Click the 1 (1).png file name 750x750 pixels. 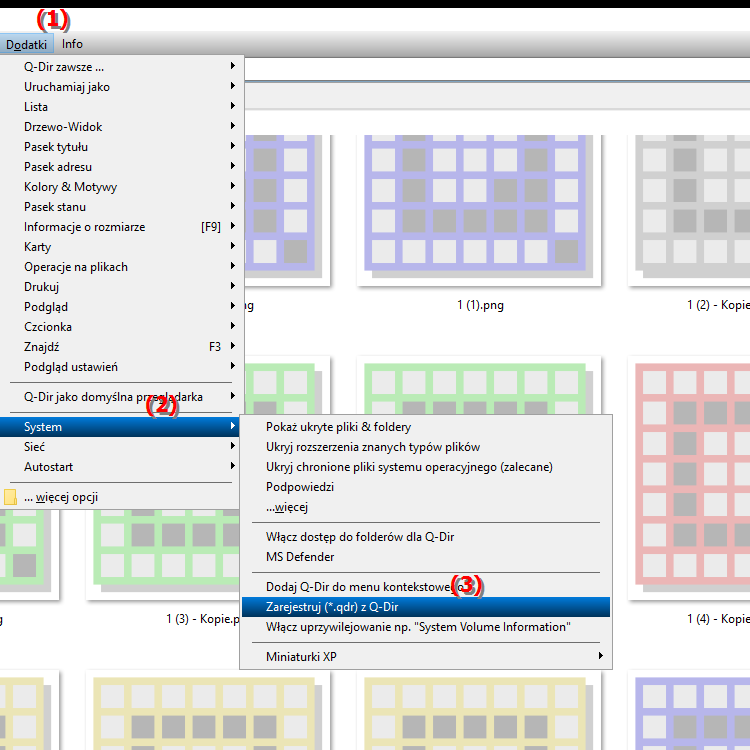coord(480,305)
